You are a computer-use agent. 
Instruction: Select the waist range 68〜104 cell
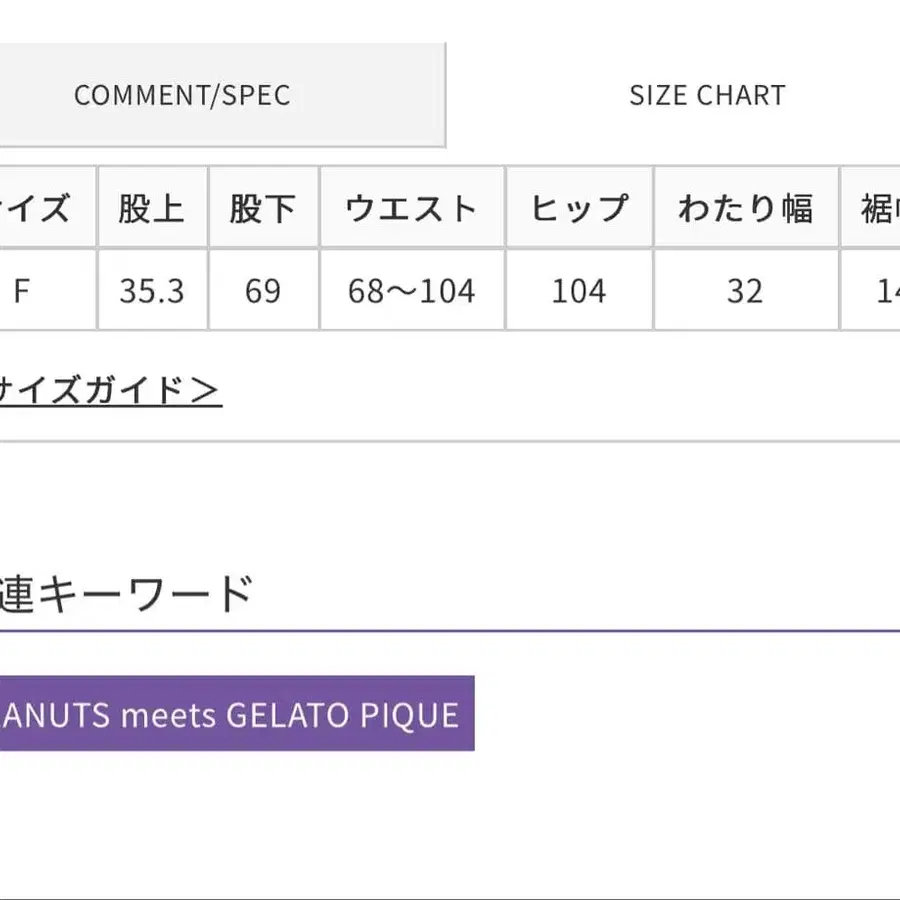[x=411, y=291]
